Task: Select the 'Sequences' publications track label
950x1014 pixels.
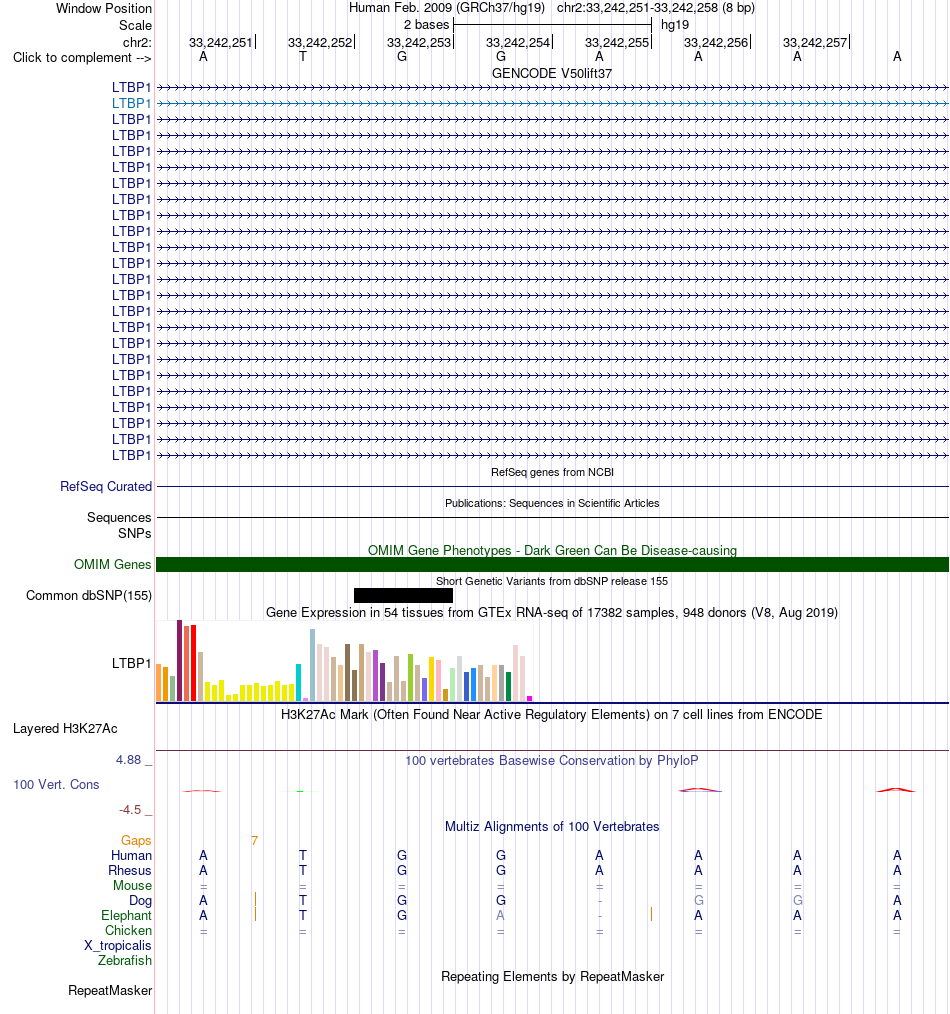Action: (x=119, y=517)
